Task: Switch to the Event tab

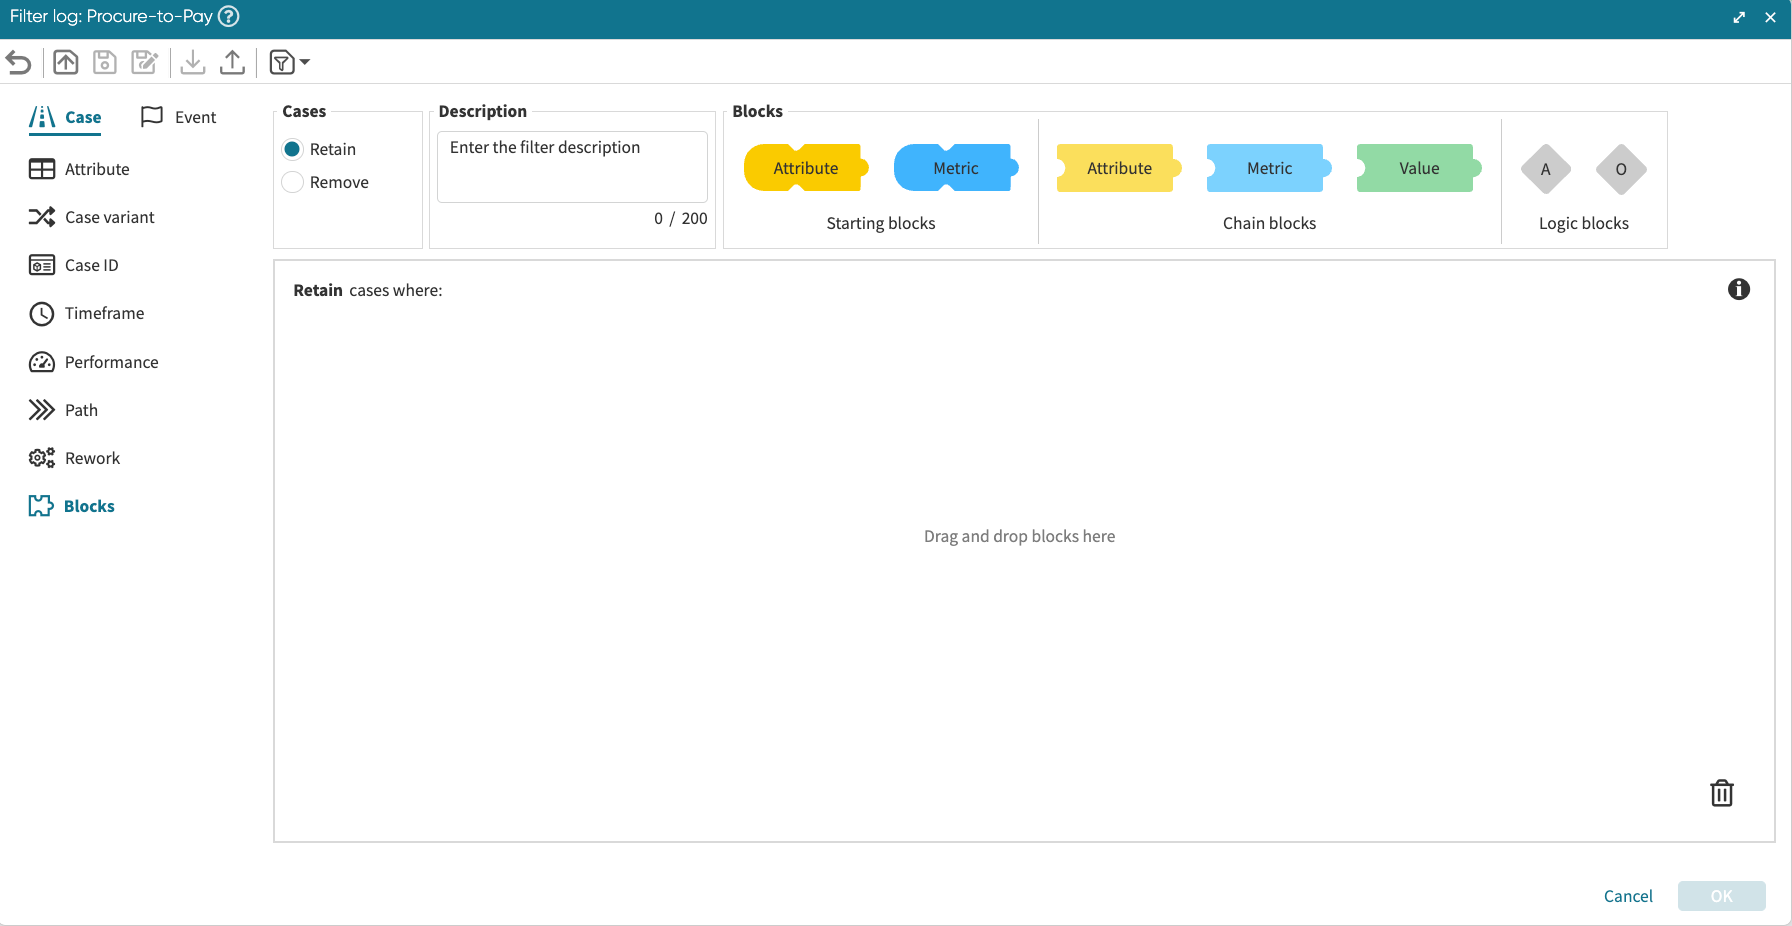Action: pyautogui.click(x=179, y=117)
